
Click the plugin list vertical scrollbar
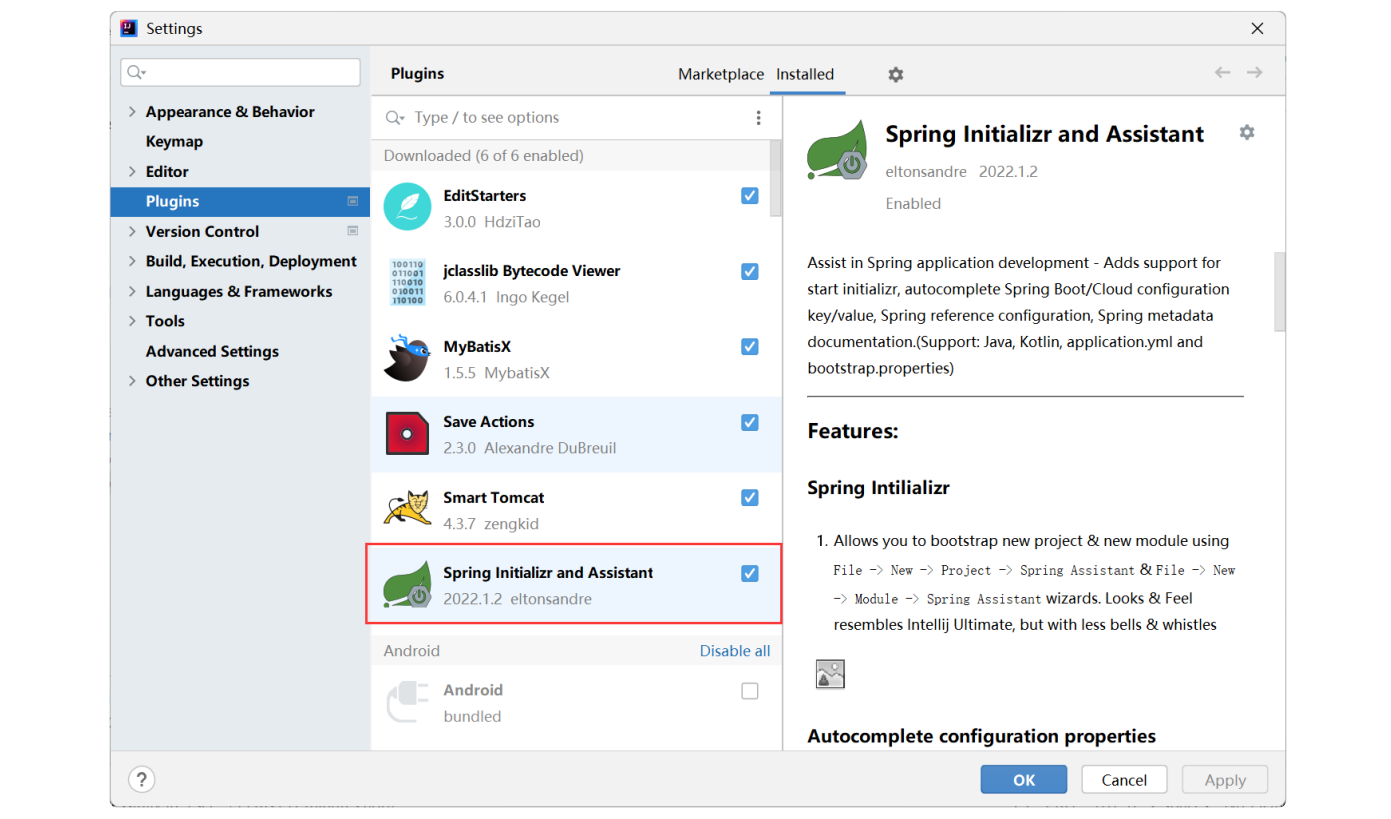click(x=776, y=178)
